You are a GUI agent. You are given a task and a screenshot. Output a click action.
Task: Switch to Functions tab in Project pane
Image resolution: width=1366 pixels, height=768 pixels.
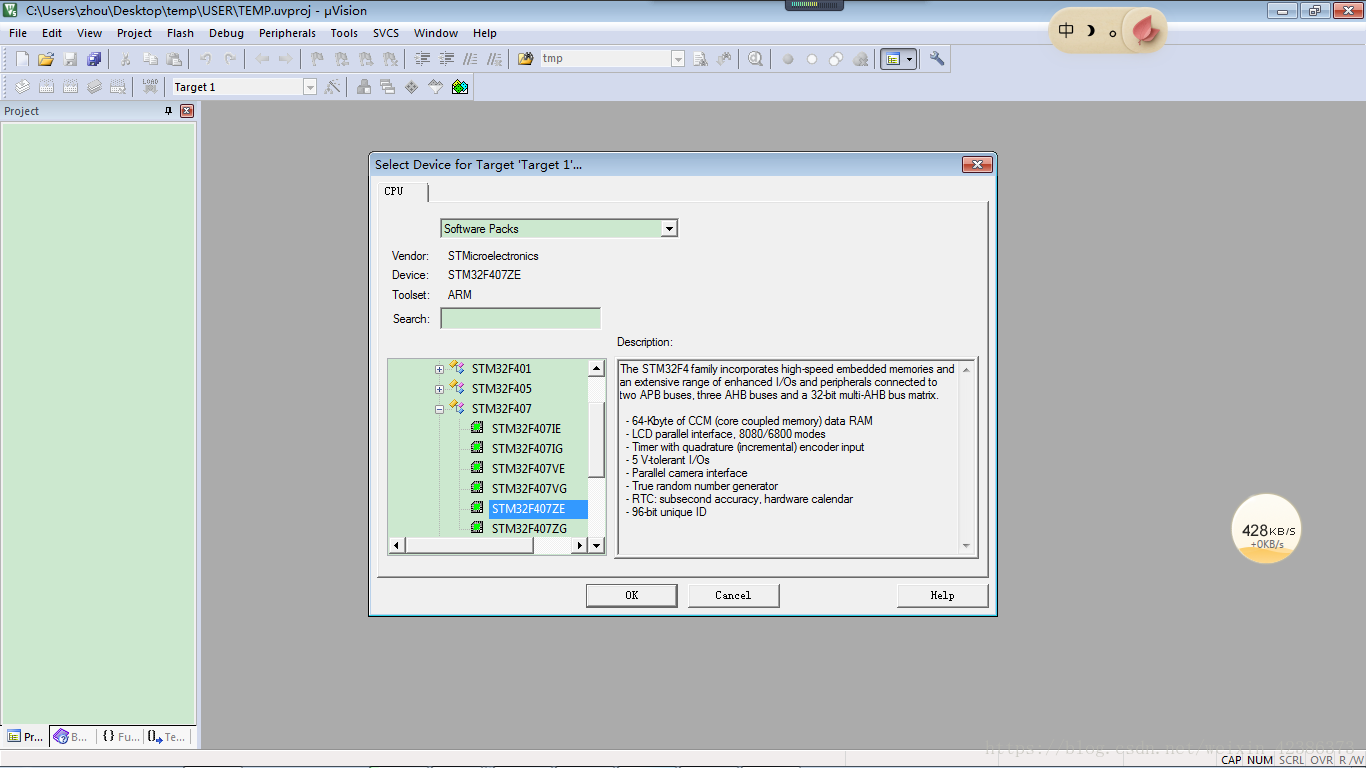(x=120, y=737)
